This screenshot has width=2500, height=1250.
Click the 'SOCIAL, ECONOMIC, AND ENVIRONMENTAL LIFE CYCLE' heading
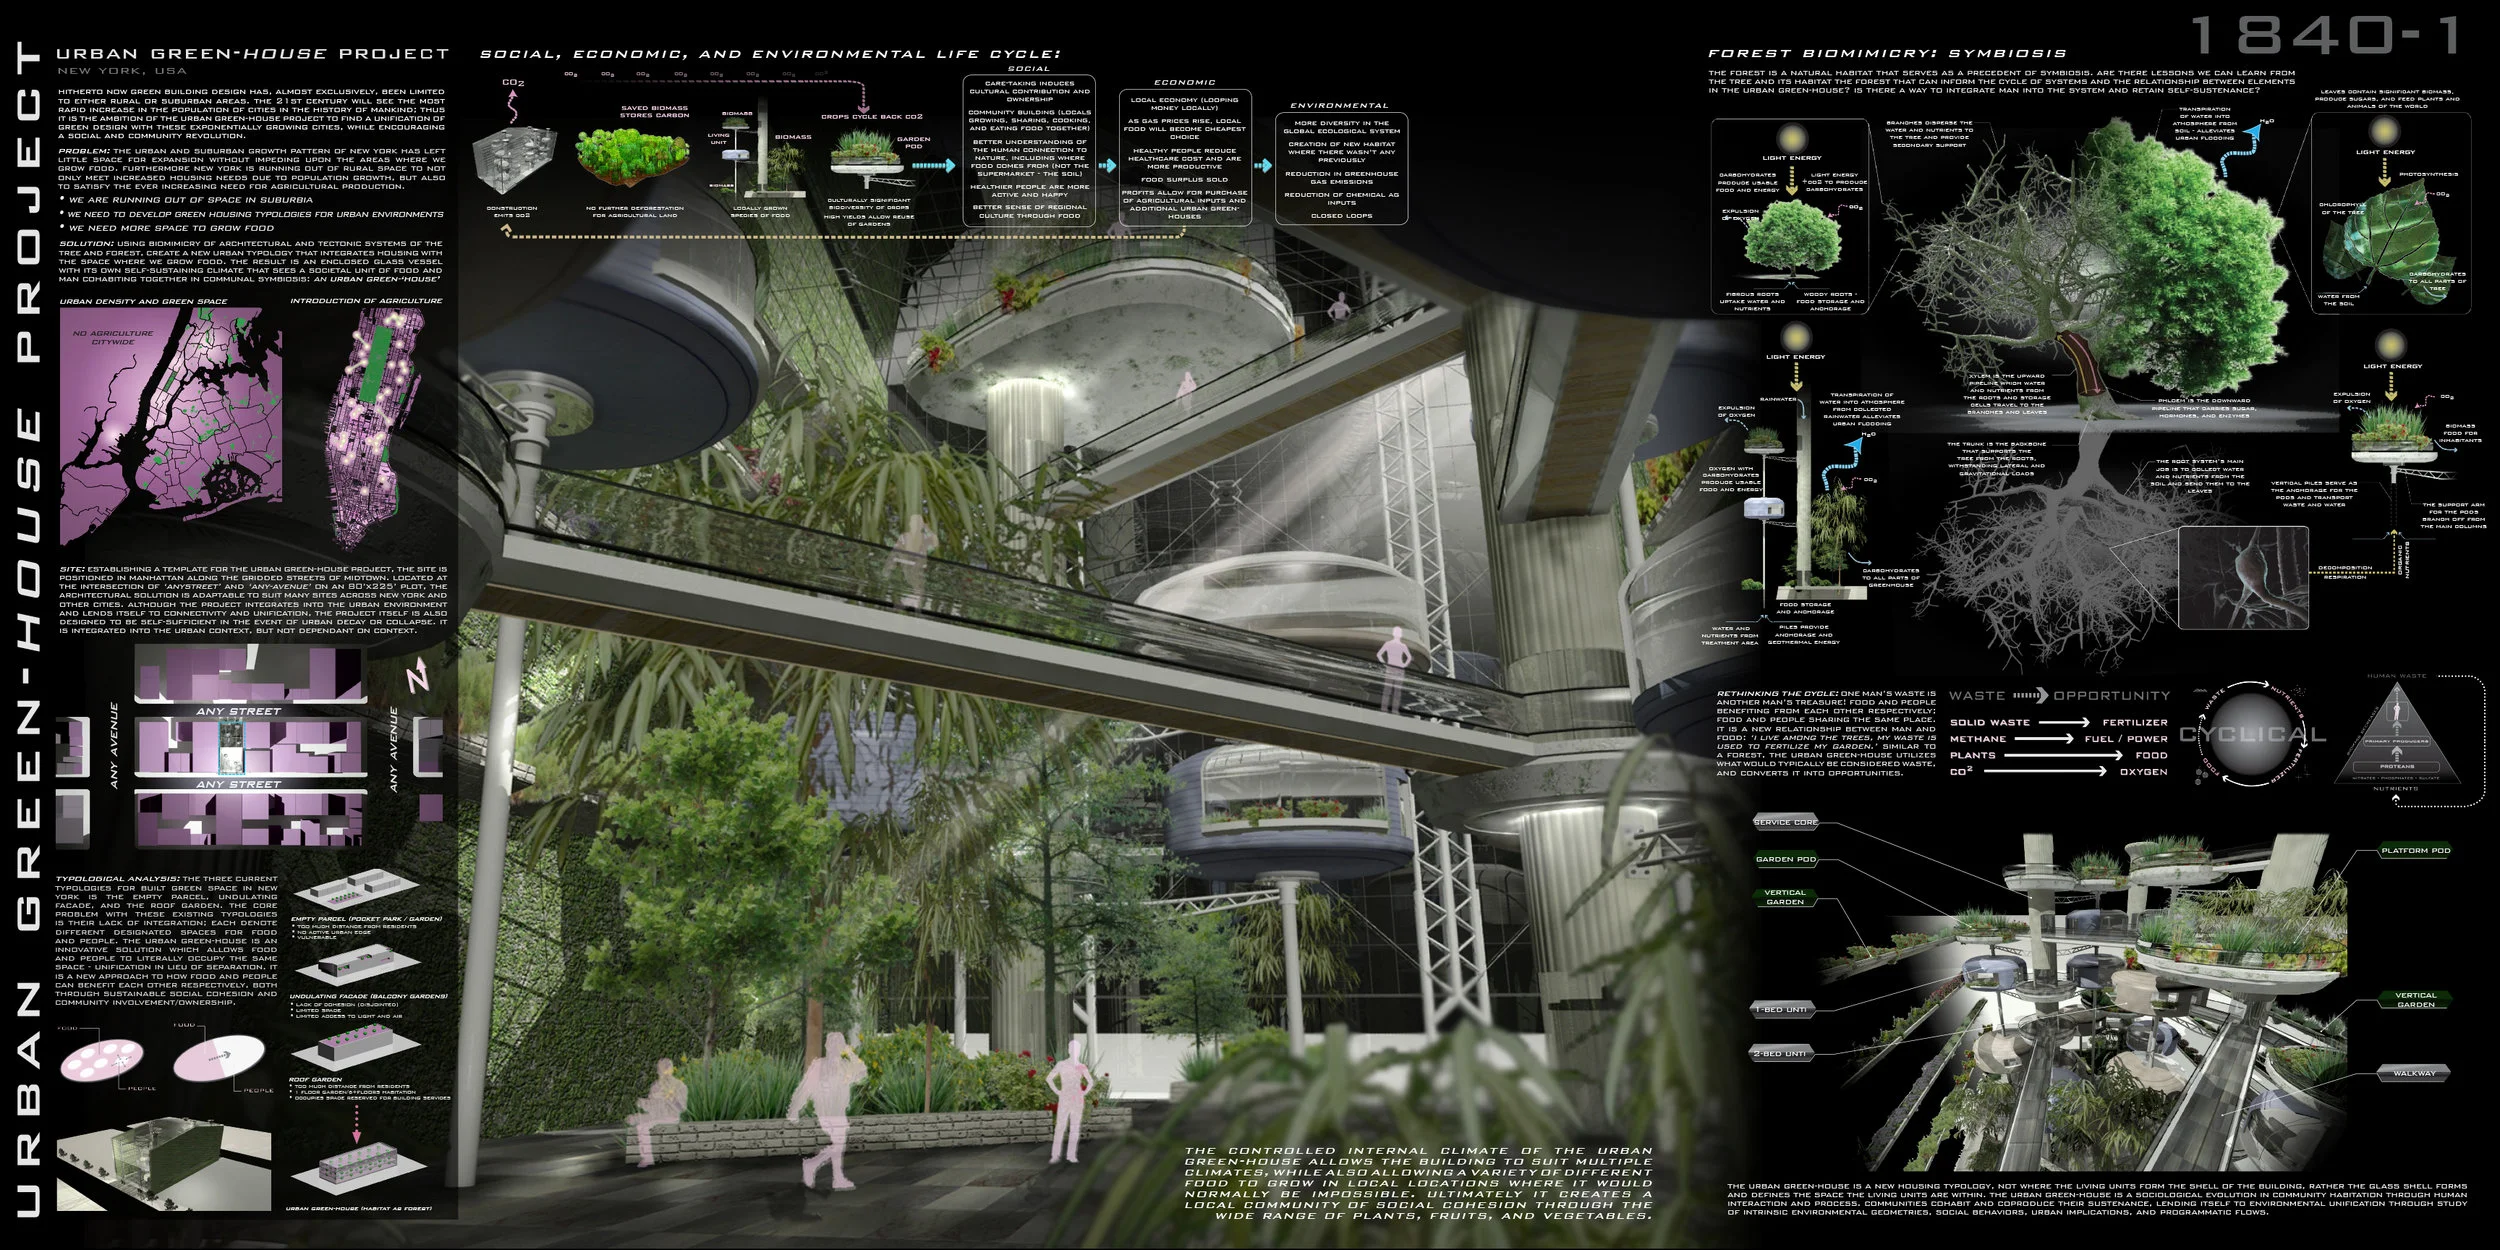(x=770, y=54)
